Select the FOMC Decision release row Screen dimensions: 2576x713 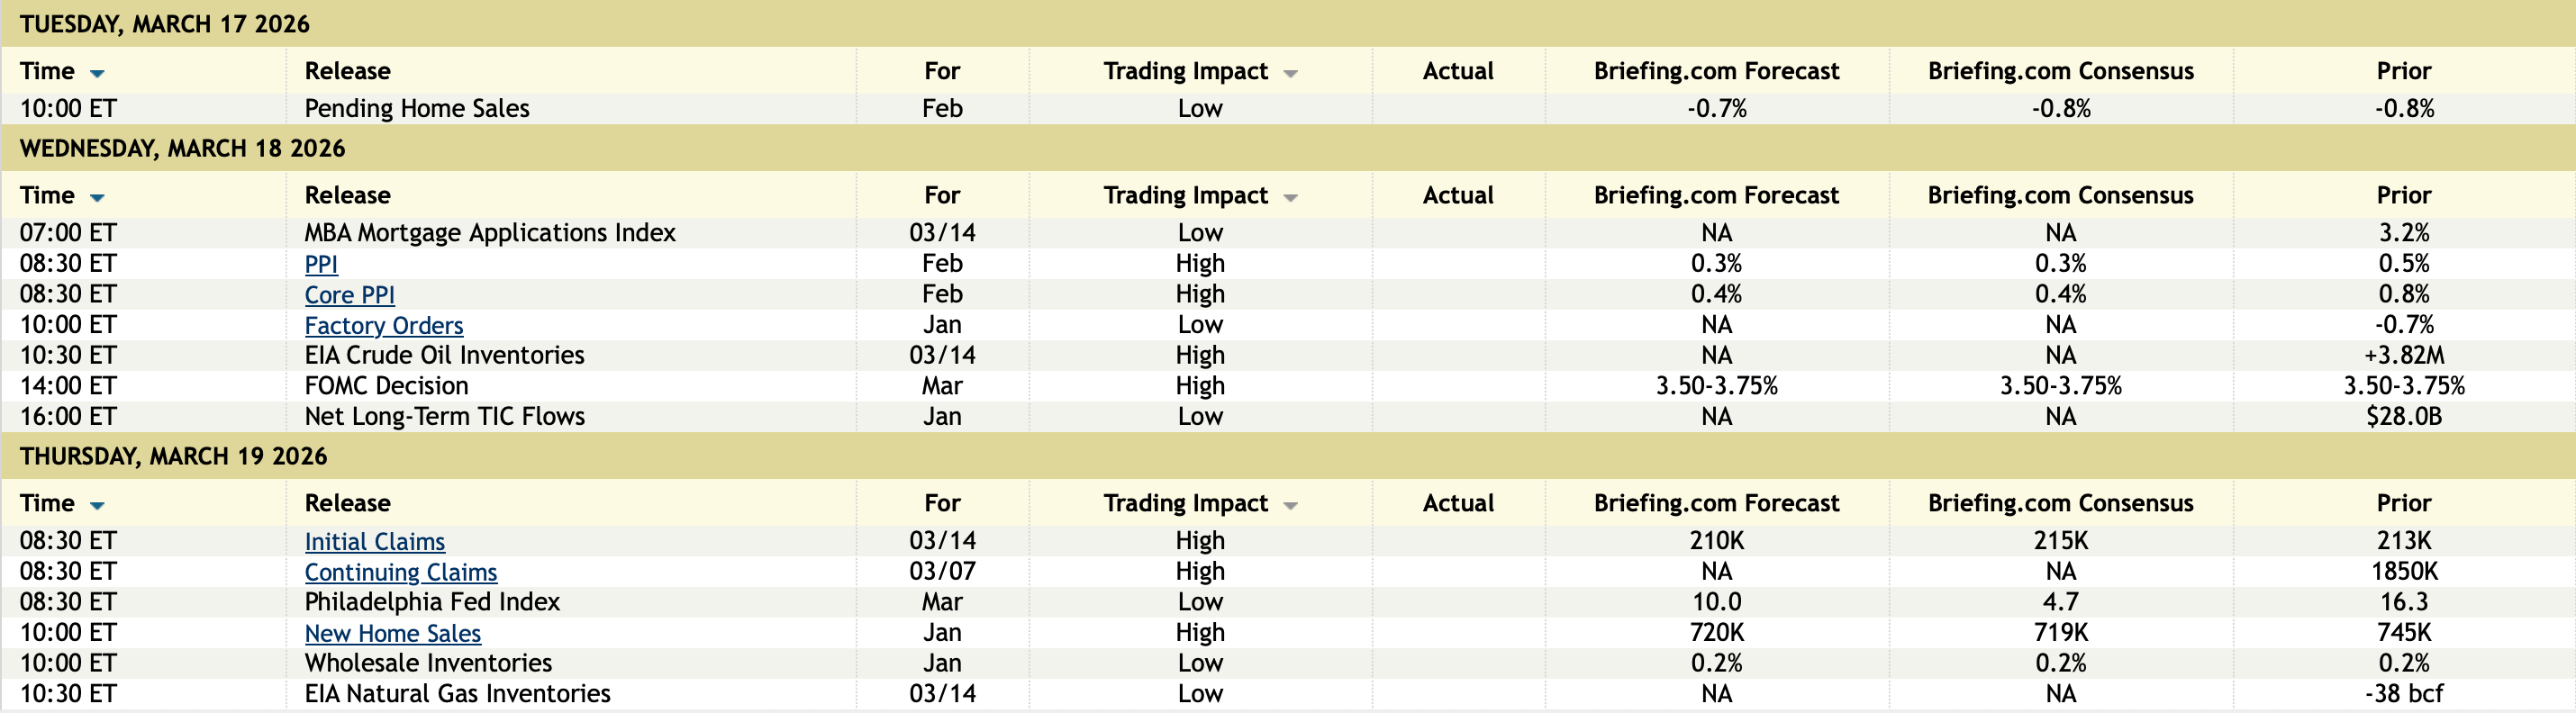386,386
